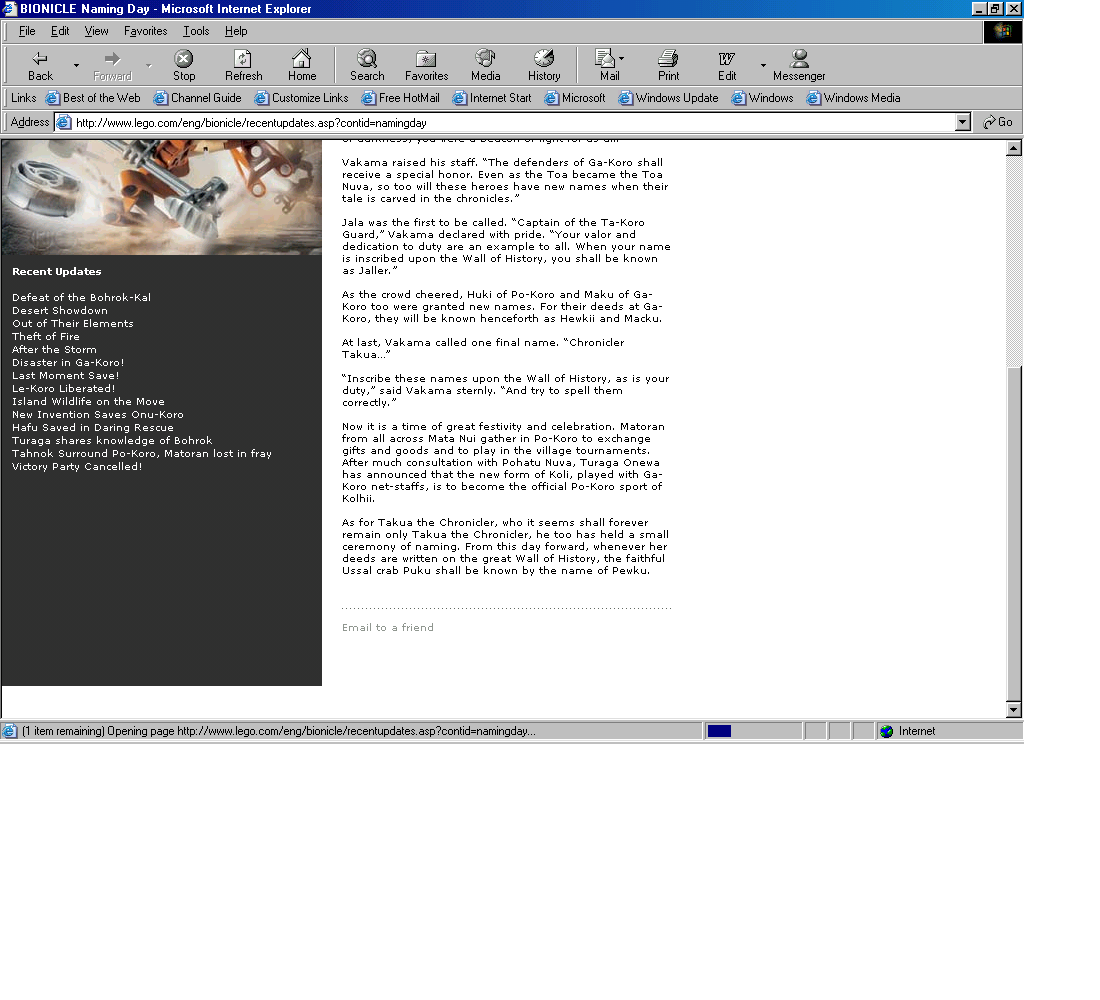Image resolution: width=1100 pixels, height=1000 pixels.
Task: Open "Turaga shares knowledge of Bohrok"
Action: [112, 440]
